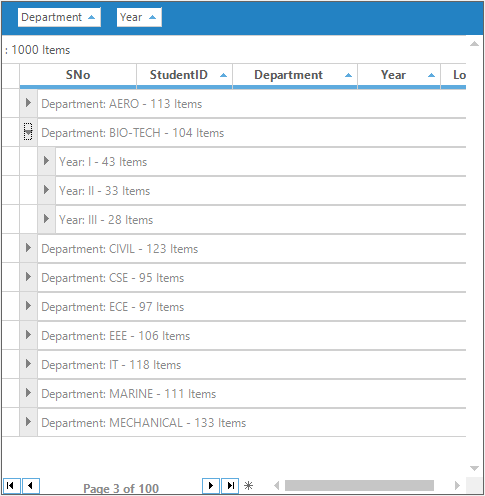485x496 pixels.
Task: Sort by StudentID column header
Action: point(184,75)
